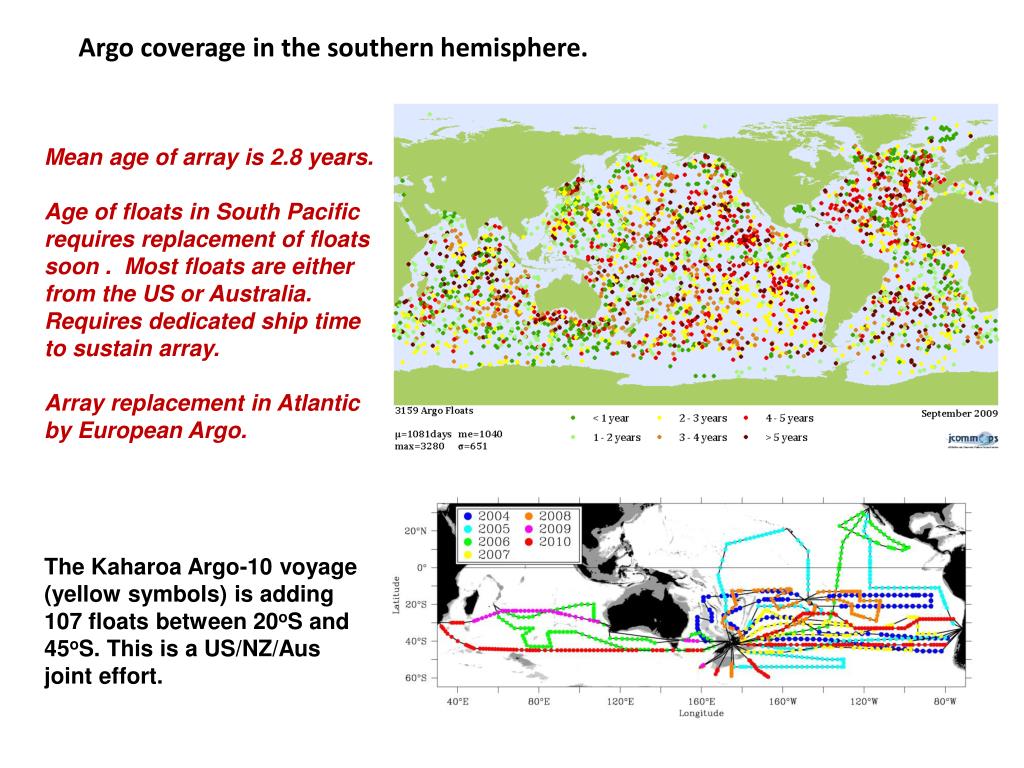Click the jcommops logo

point(973,440)
